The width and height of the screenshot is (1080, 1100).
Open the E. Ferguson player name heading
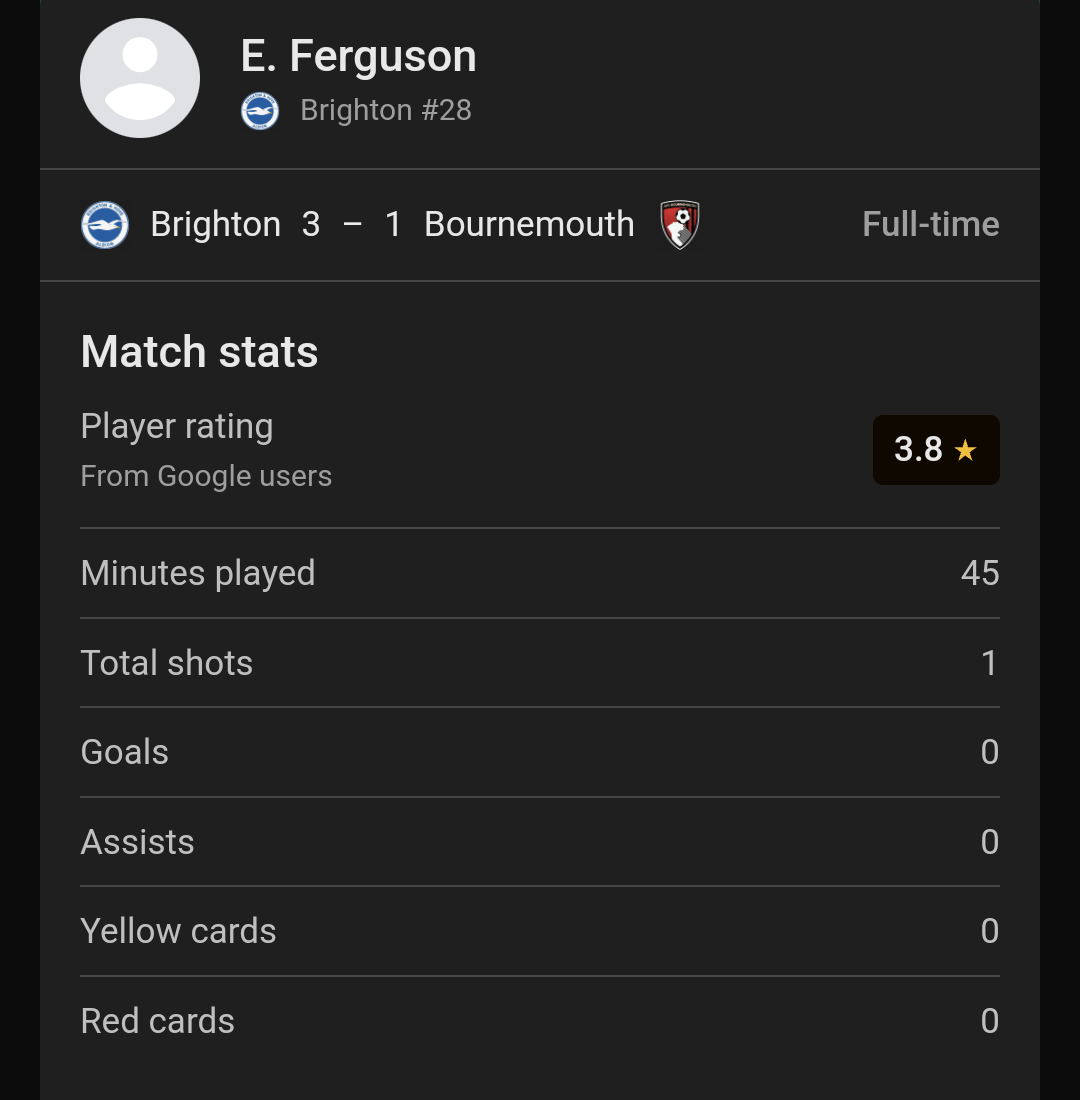(359, 55)
